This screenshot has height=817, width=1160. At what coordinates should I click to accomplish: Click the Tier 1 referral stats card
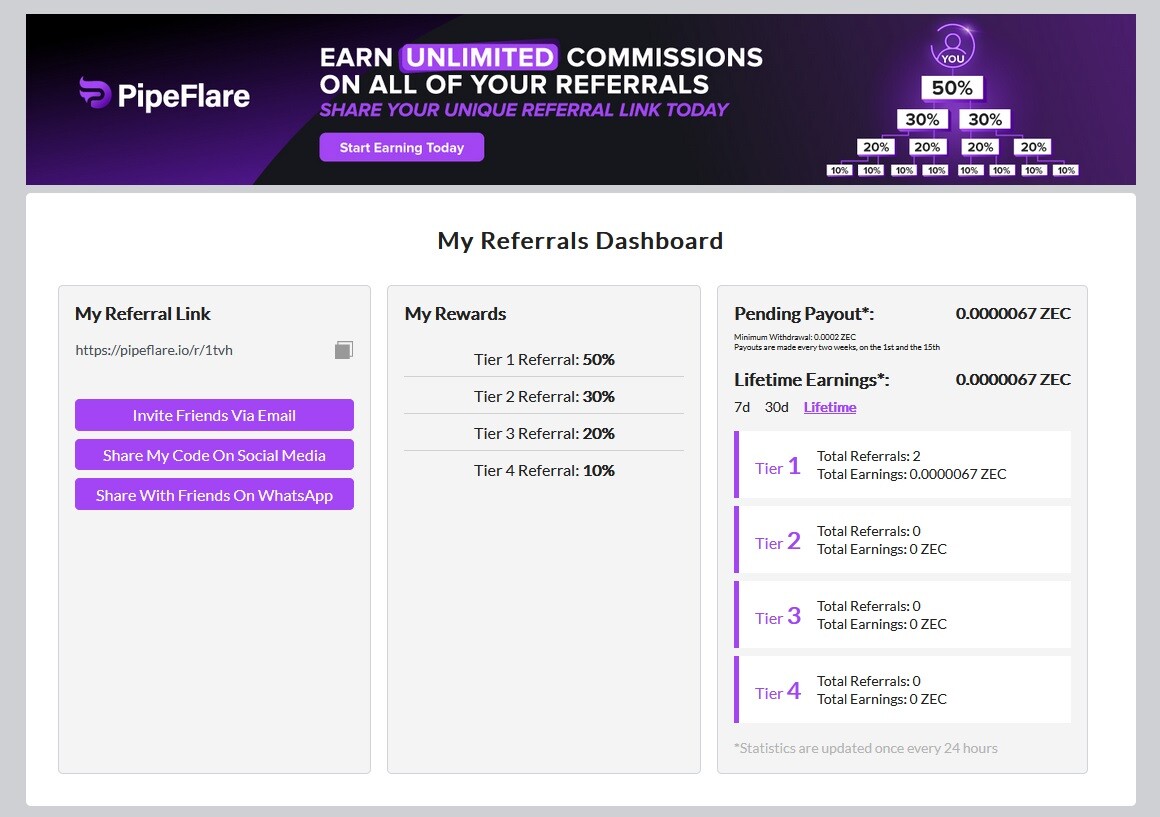[903, 465]
